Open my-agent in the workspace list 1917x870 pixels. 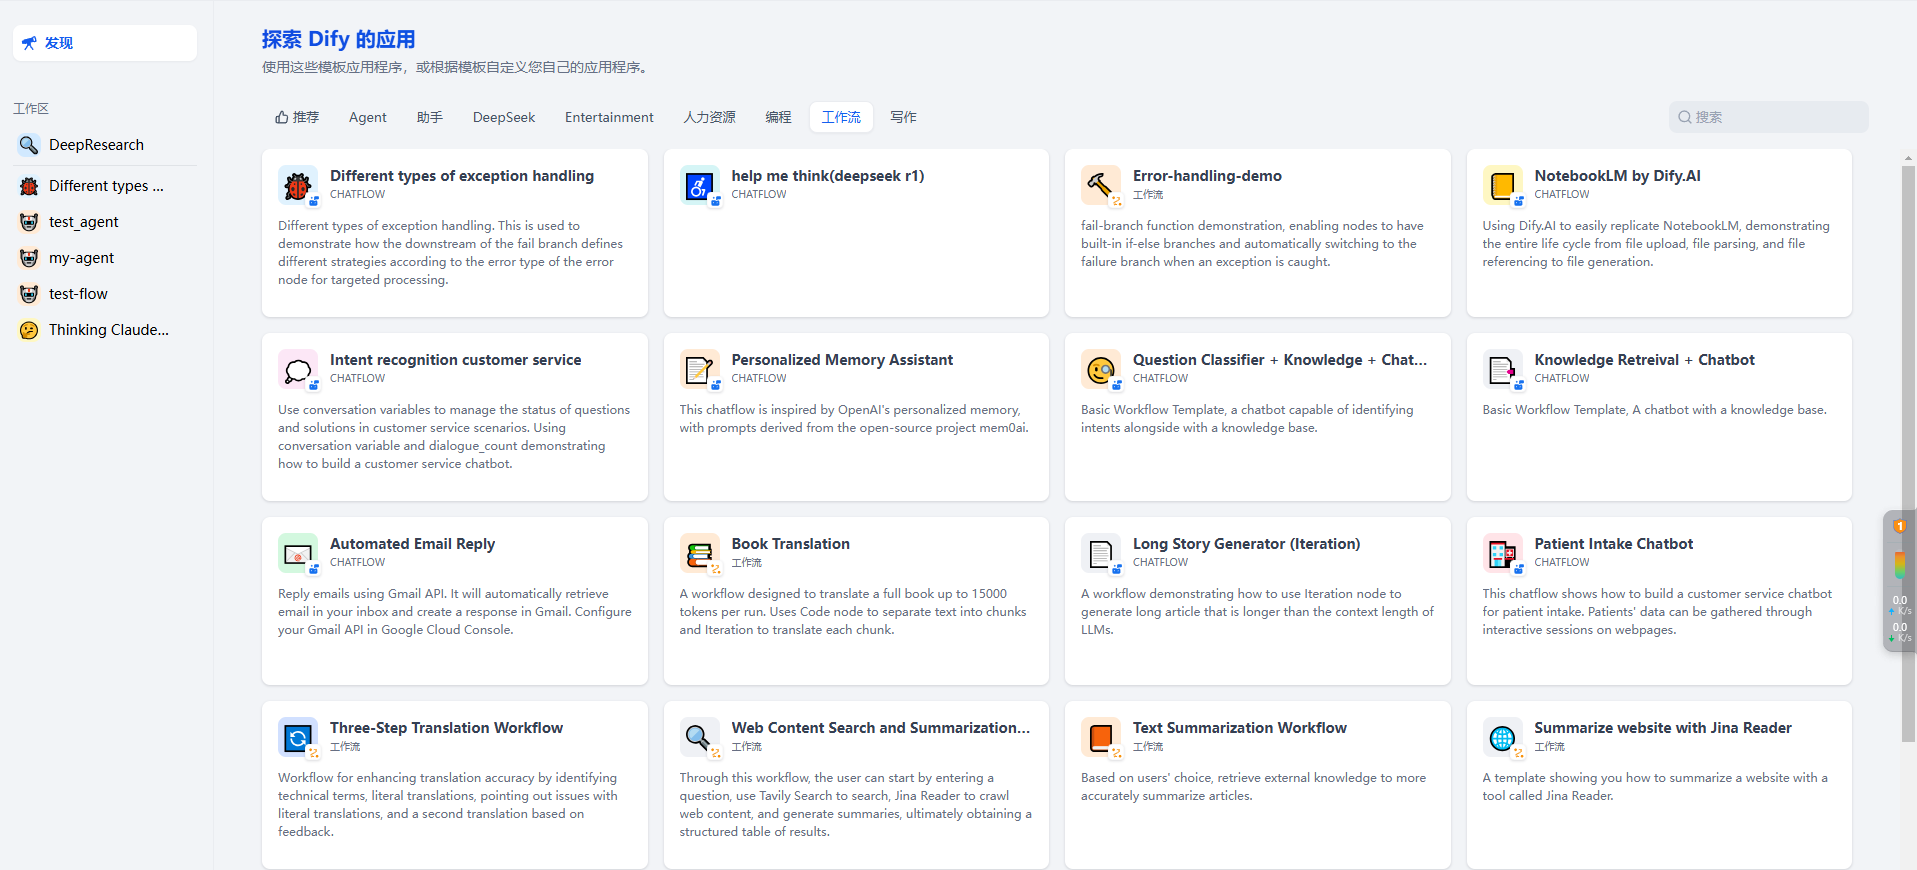pyautogui.click(x=105, y=258)
